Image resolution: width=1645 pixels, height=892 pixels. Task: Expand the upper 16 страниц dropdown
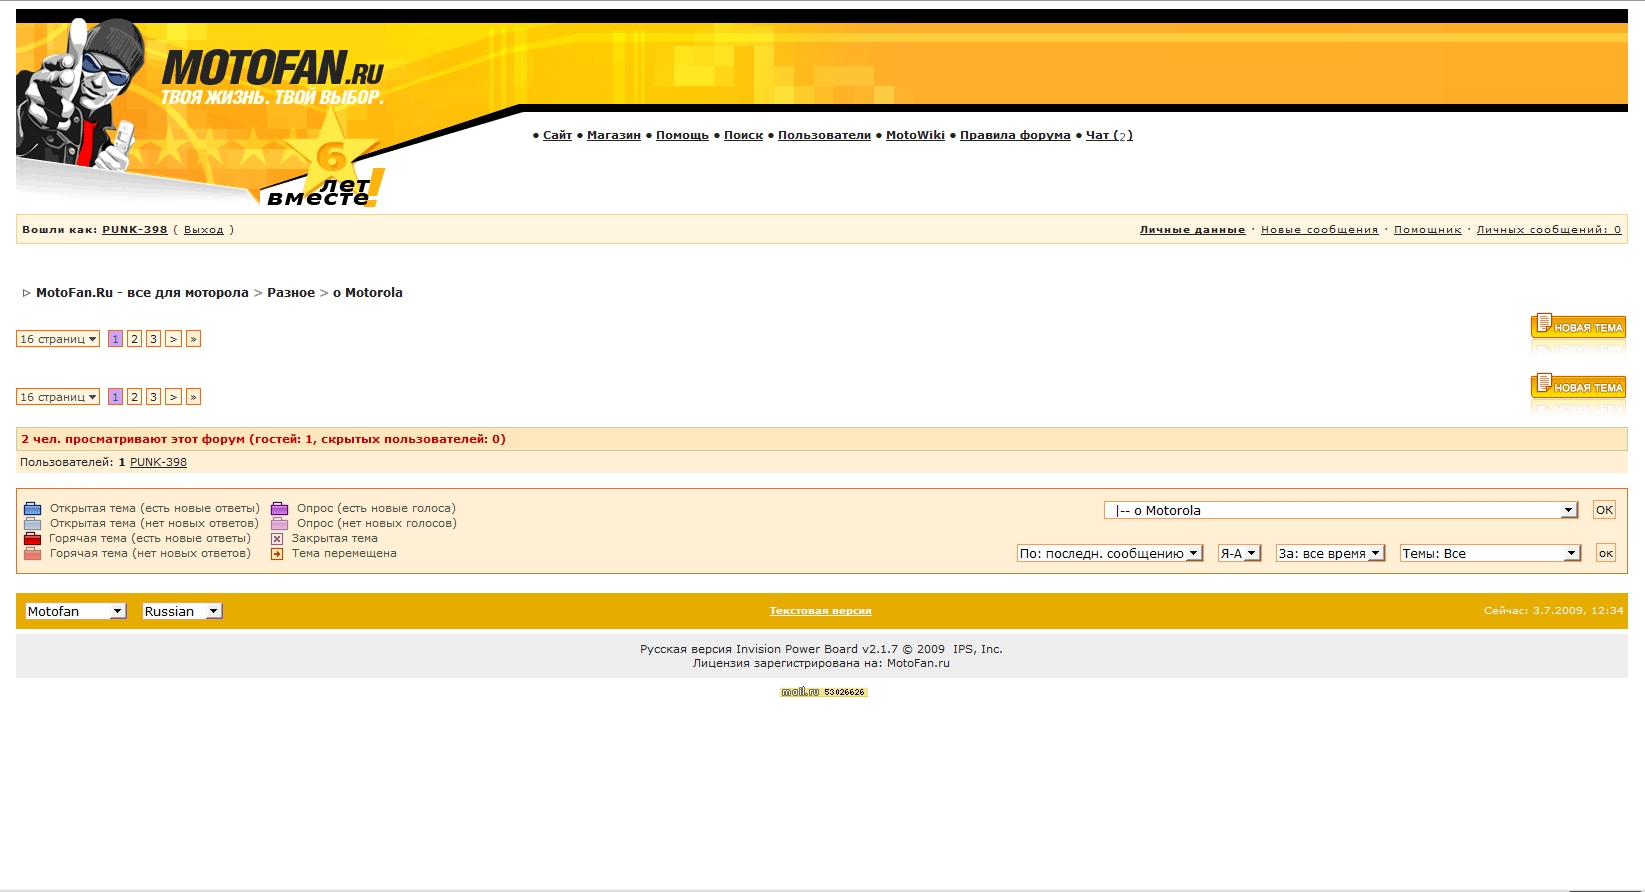[58, 339]
